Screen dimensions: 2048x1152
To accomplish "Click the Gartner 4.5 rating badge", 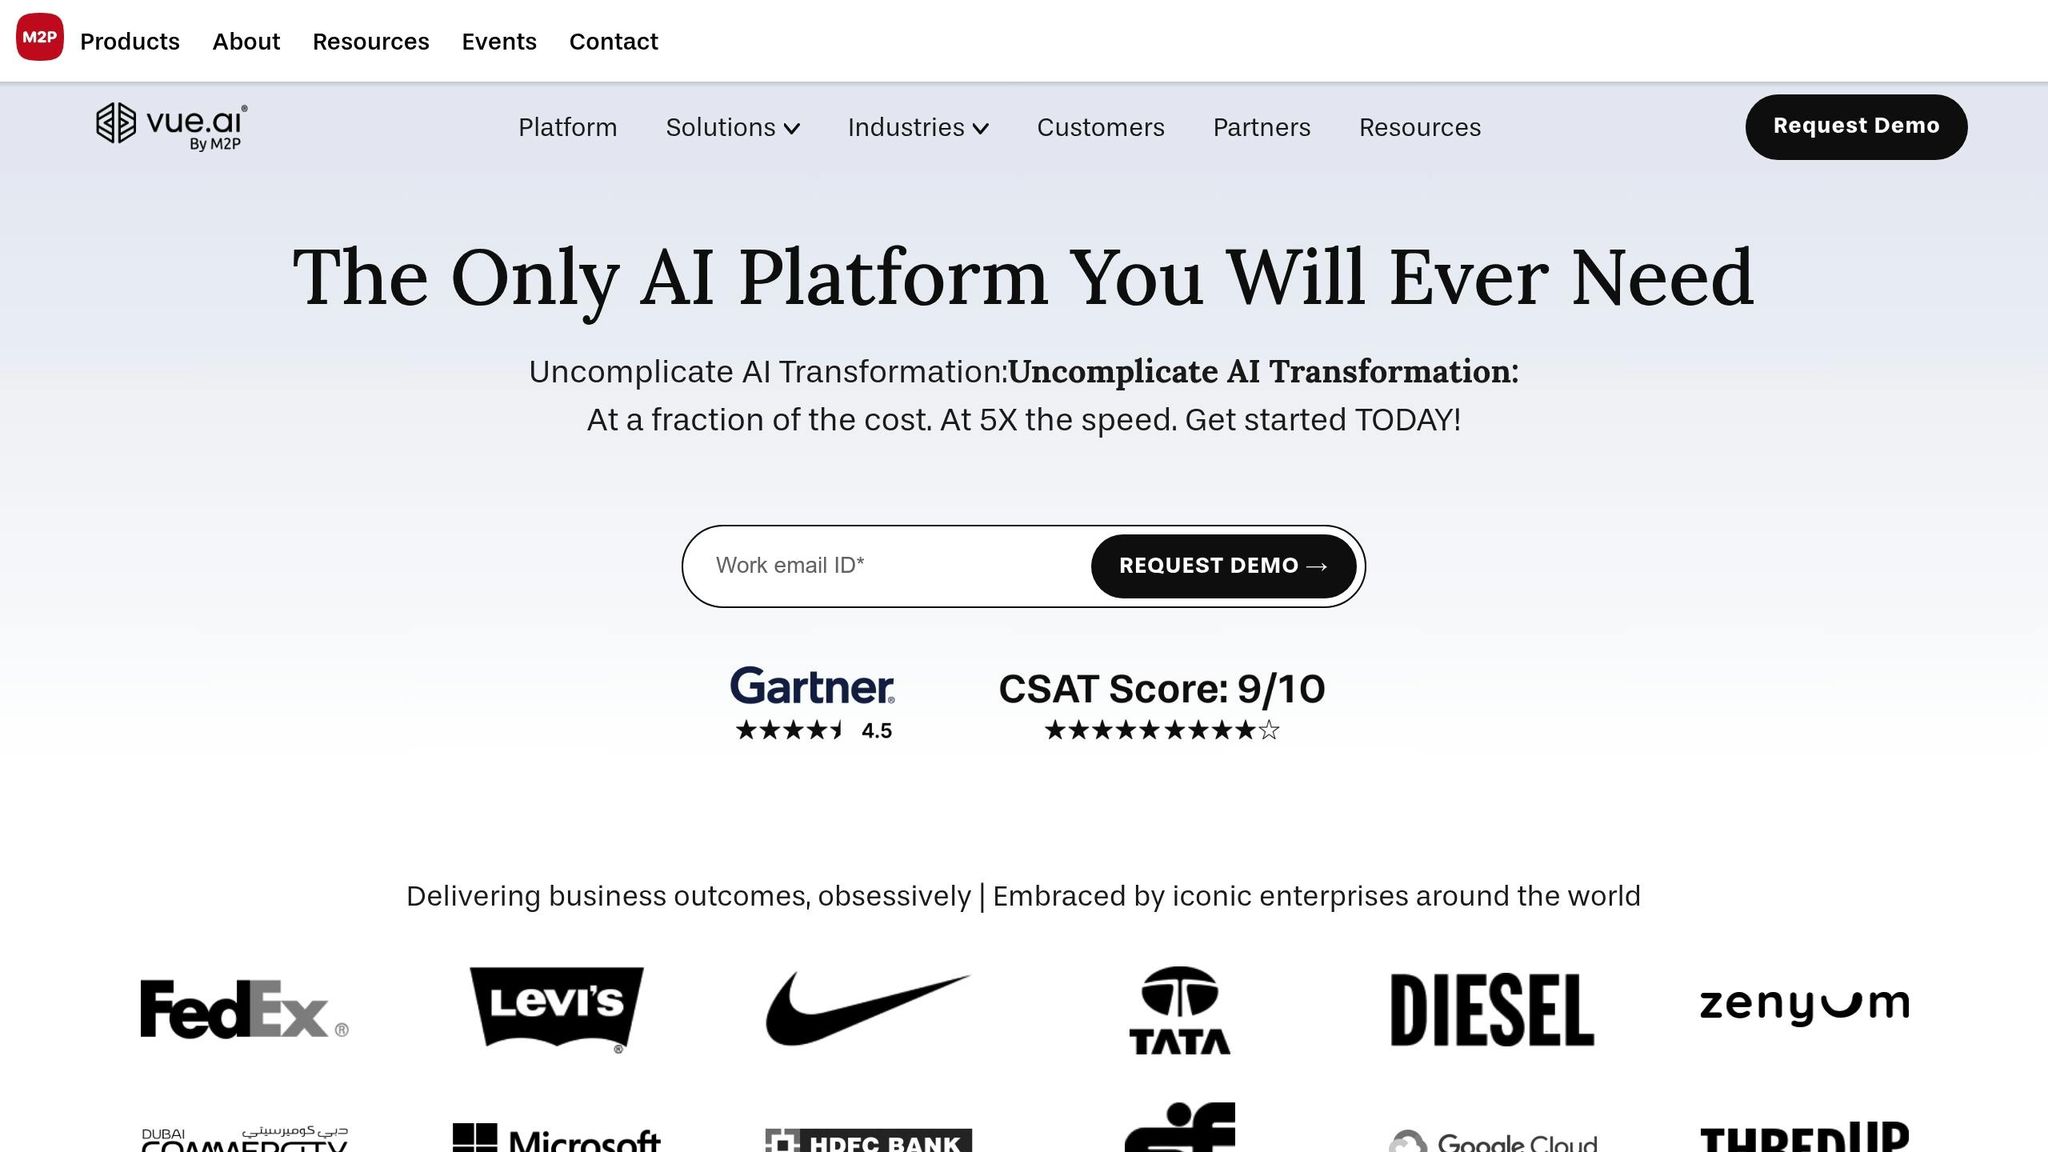I will pos(812,703).
